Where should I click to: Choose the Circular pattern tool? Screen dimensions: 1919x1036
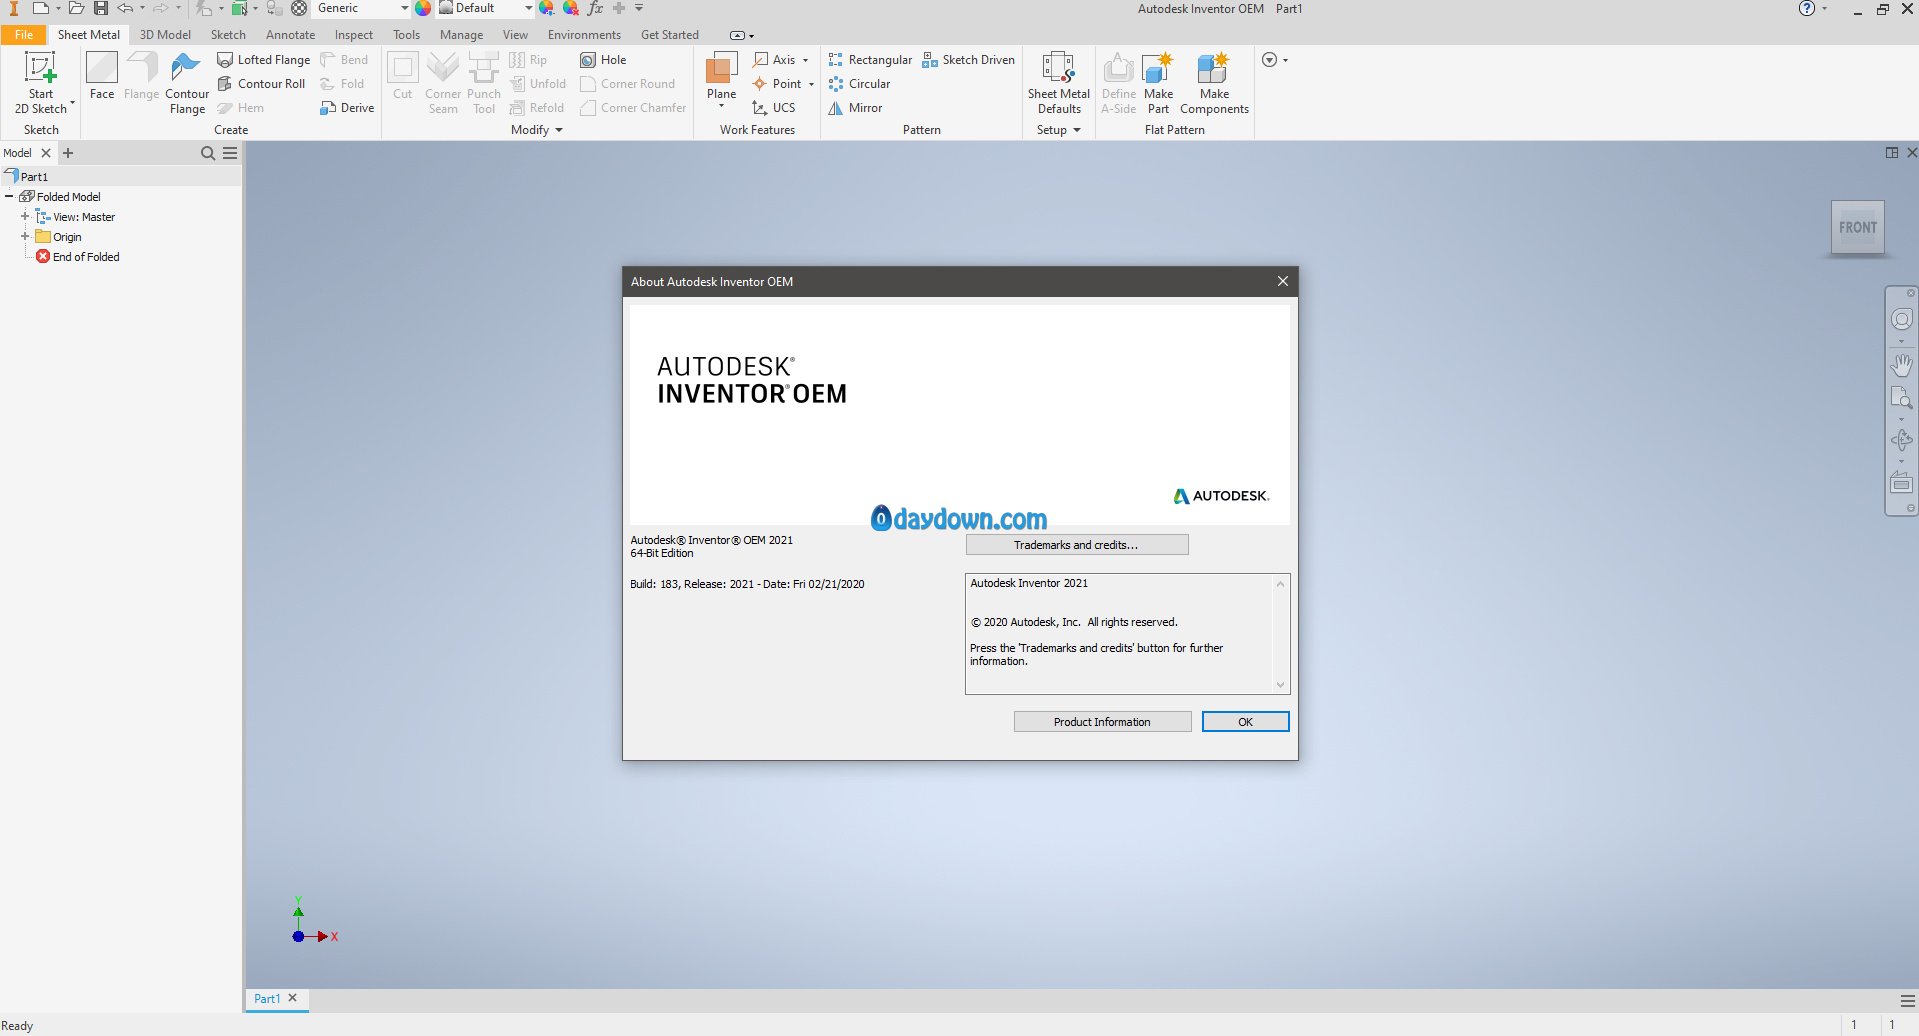tap(859, 84)
